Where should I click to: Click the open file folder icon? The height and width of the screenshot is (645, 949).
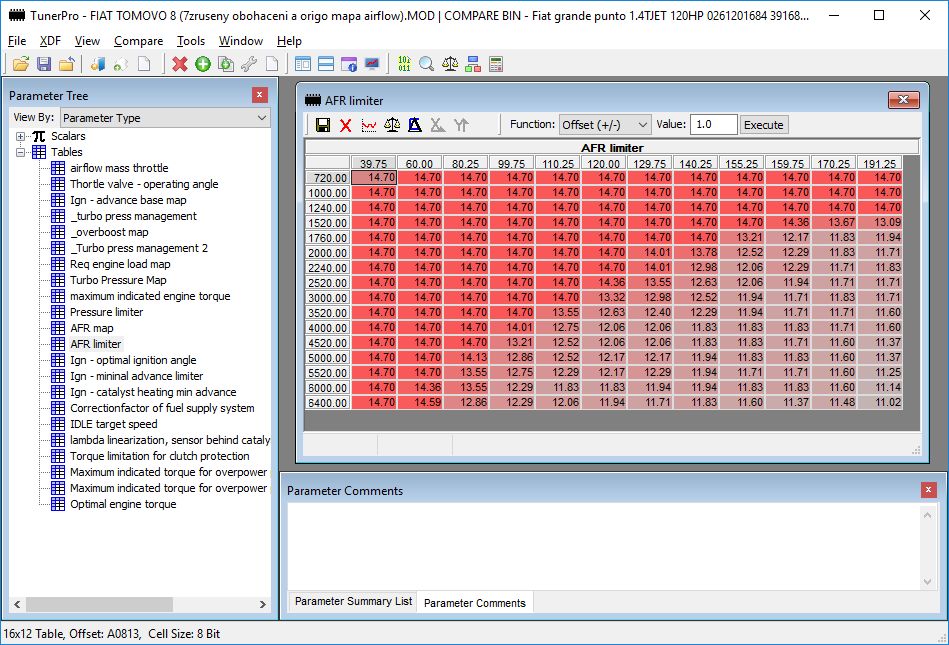pos(20,64)
